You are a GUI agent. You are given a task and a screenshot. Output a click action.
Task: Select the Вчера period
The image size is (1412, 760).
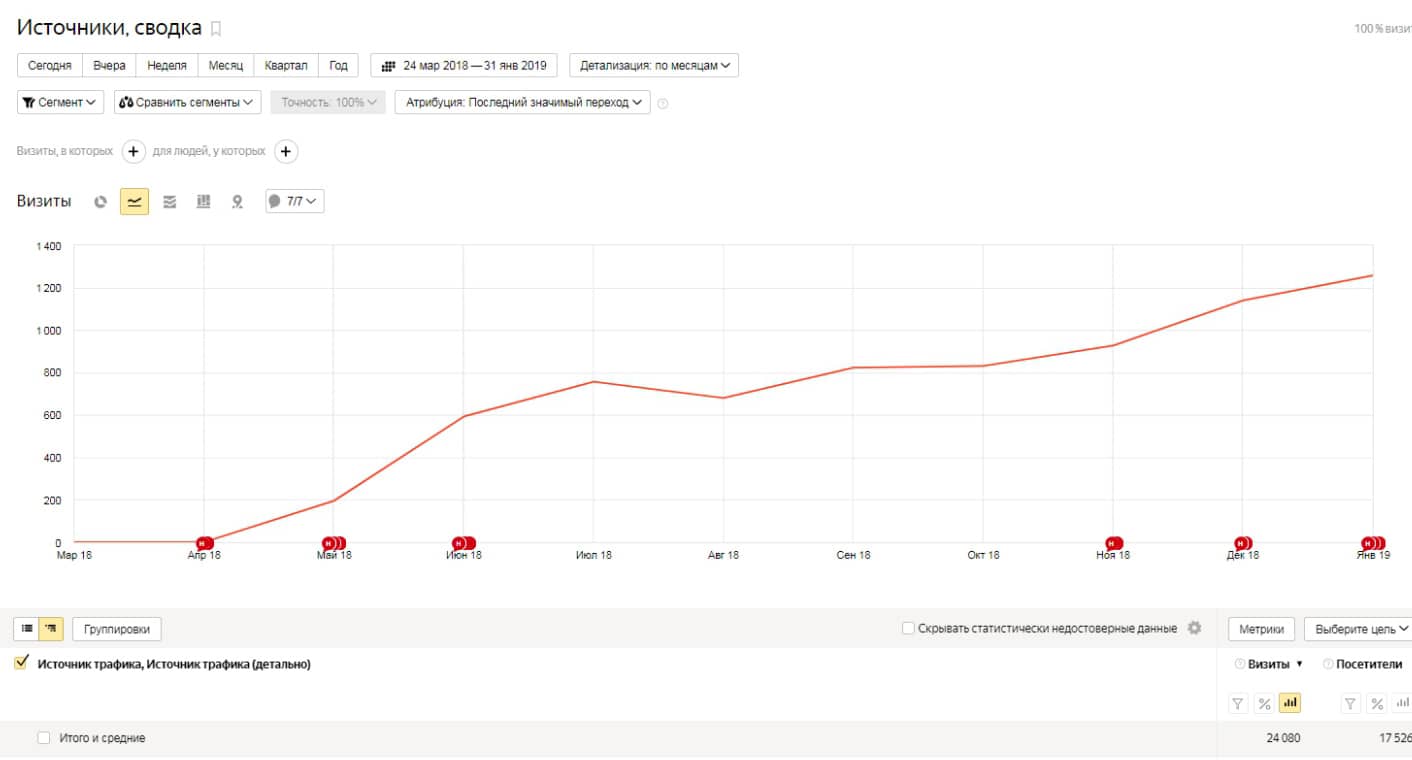[109, 65]
